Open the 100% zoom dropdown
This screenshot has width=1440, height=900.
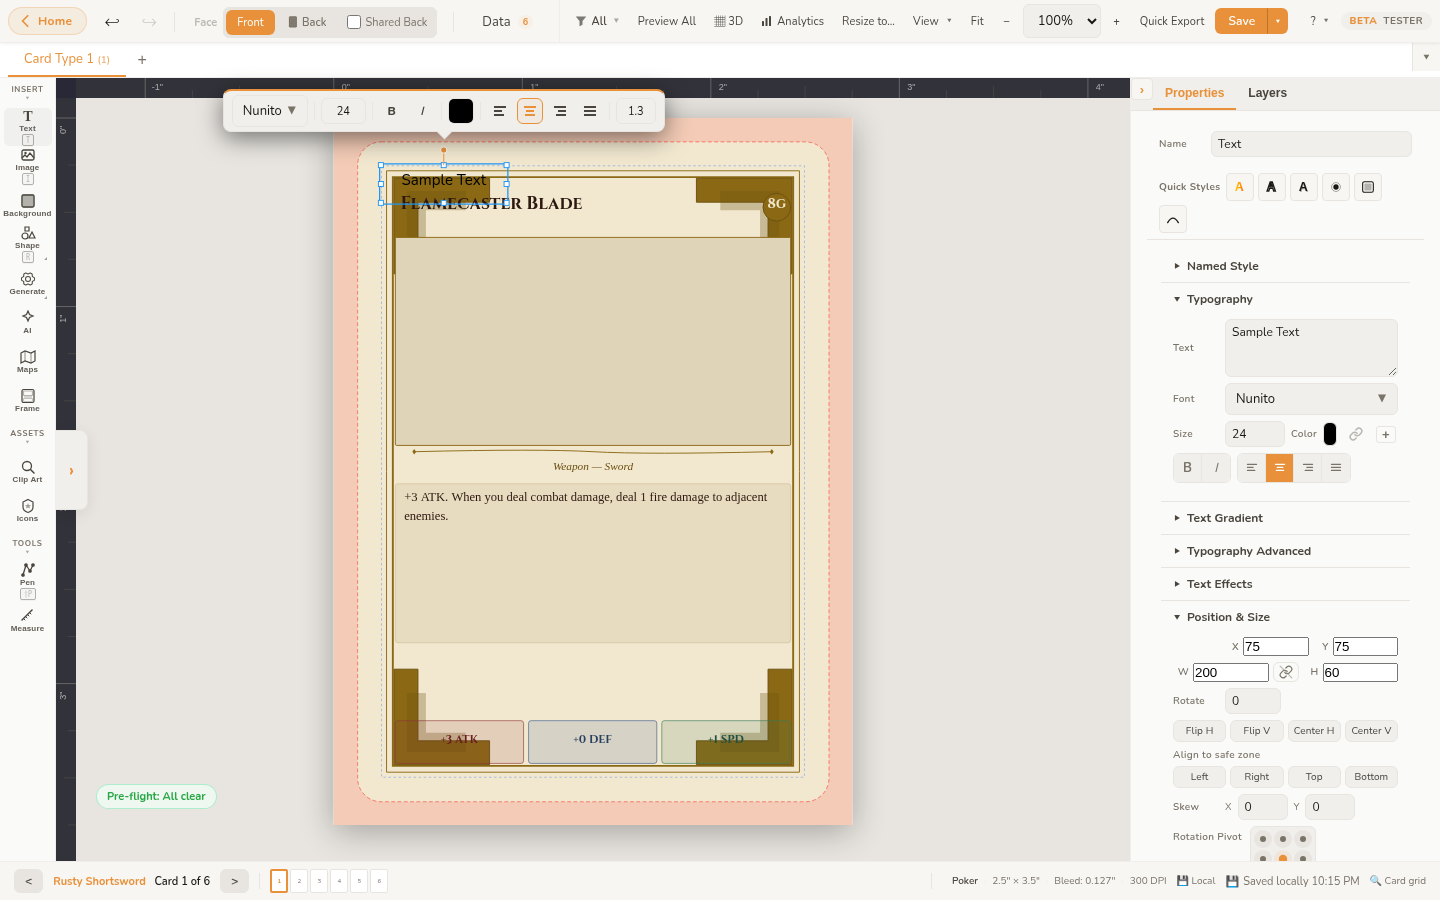1062,21
